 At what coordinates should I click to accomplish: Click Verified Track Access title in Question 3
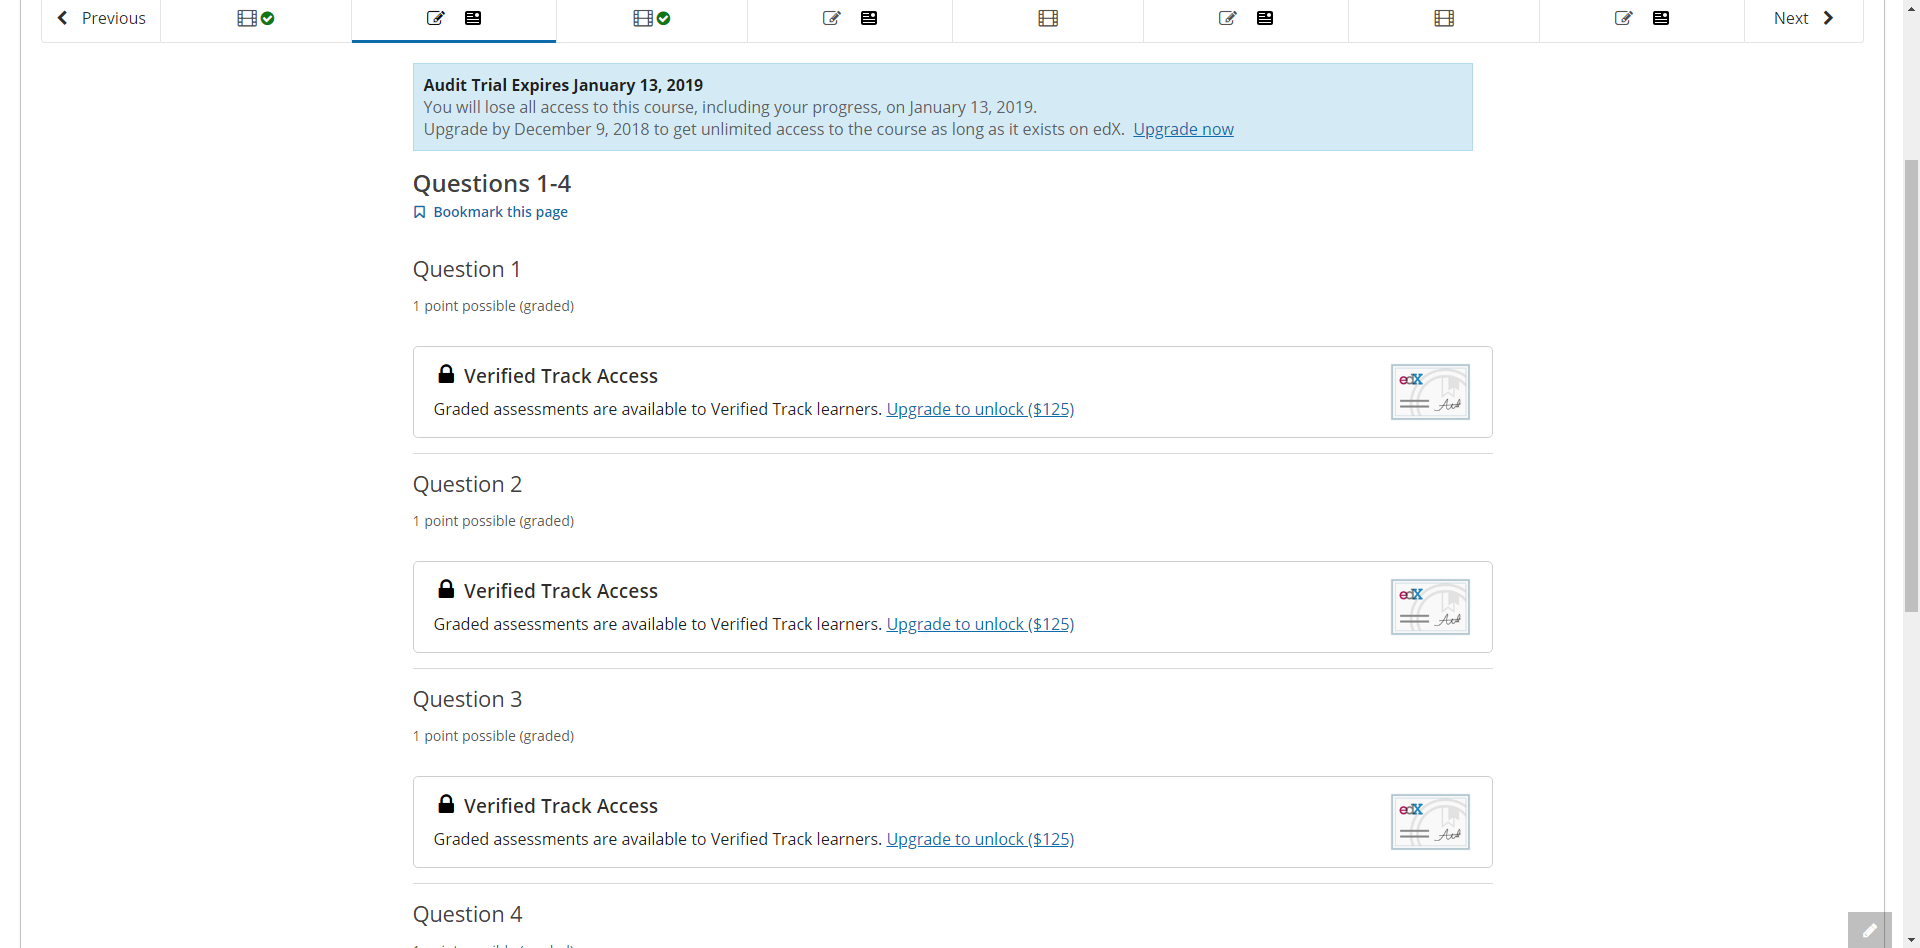click(561, 806)
